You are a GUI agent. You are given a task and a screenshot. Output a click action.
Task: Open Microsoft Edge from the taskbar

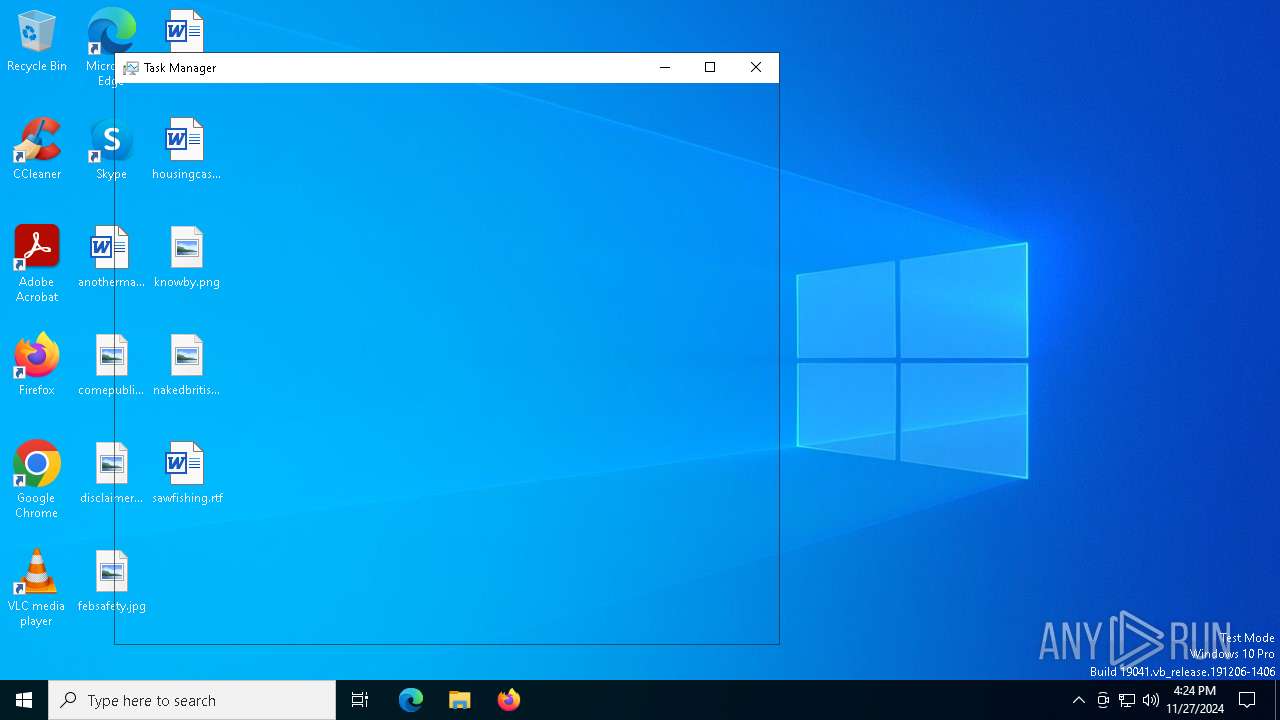411,700
